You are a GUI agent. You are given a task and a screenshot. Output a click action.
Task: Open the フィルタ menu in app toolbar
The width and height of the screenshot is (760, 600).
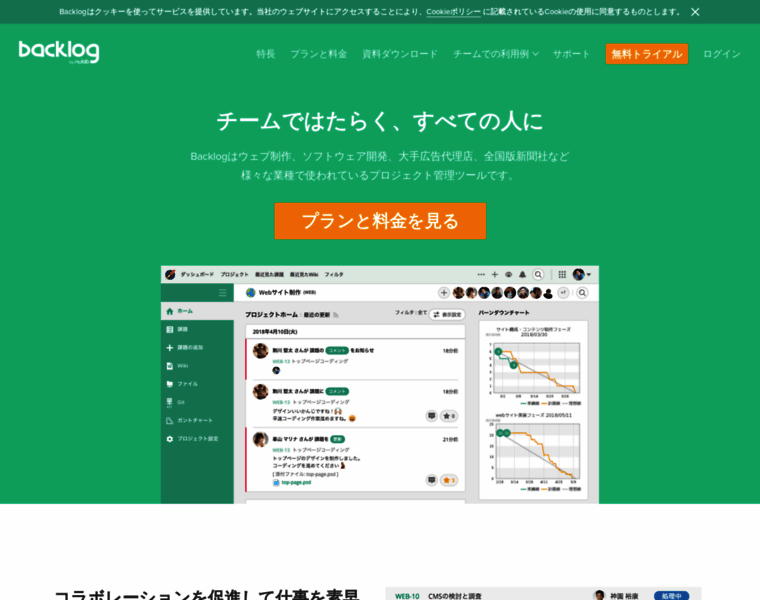[334, 275]
